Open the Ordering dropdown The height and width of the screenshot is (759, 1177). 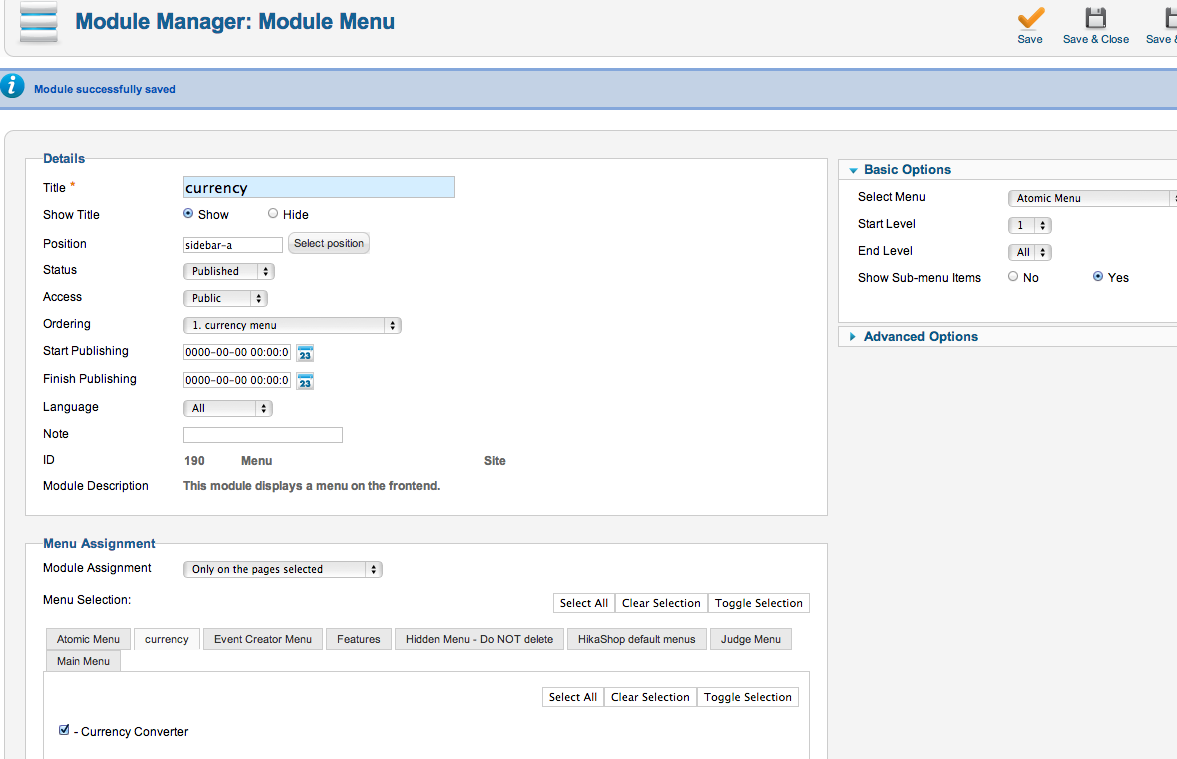click(292, 325)
